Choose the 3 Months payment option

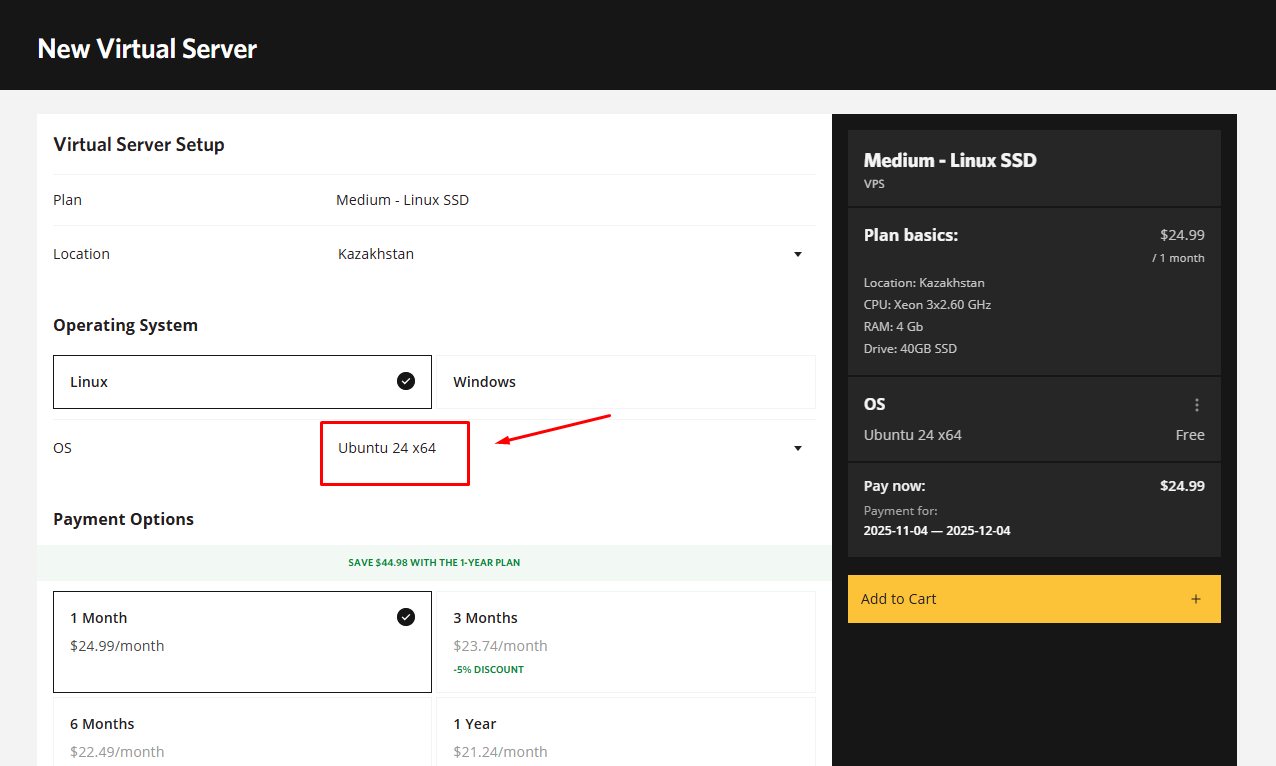[625, 641]
